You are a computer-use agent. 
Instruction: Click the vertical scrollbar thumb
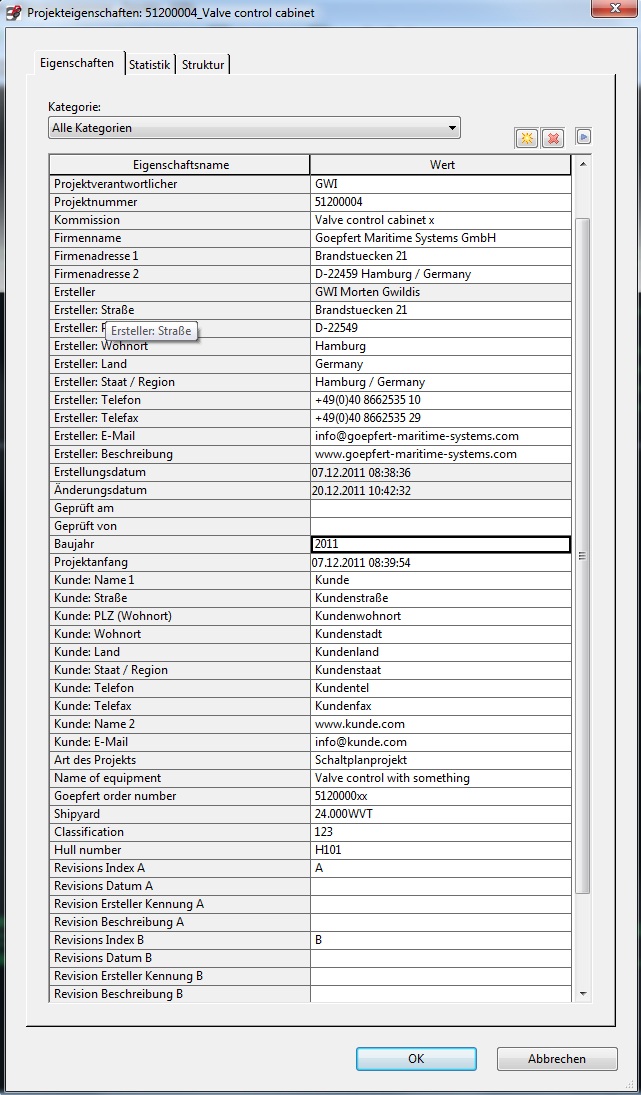583,555
